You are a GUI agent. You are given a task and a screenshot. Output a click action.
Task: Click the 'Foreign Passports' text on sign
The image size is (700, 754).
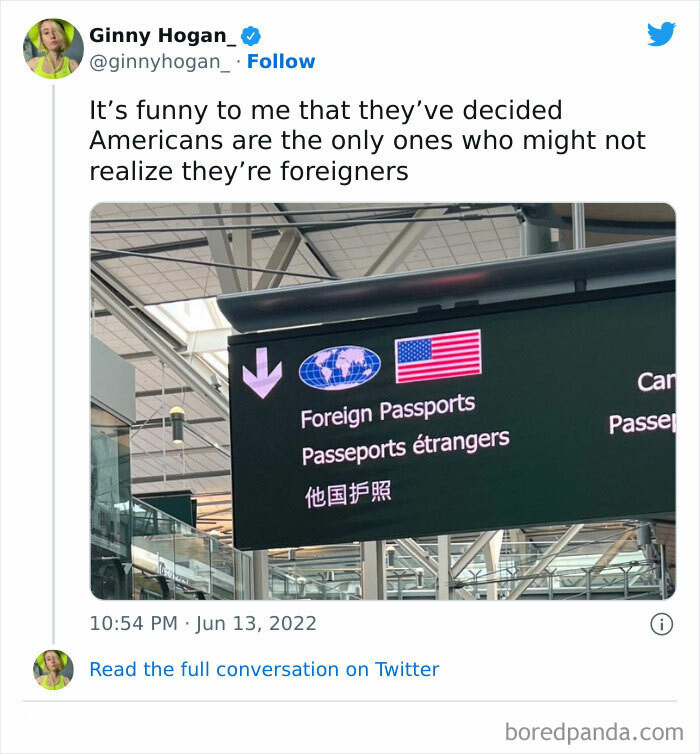pos(387,410)
